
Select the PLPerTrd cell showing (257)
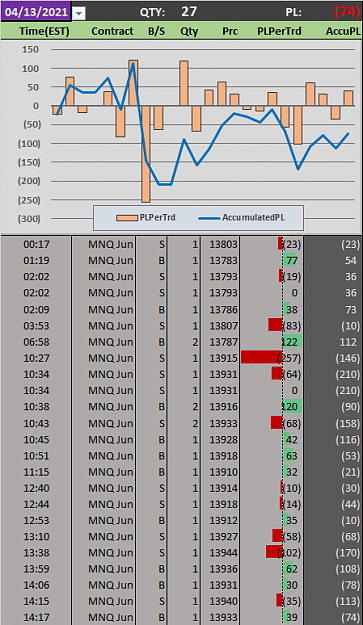(272, 358)
